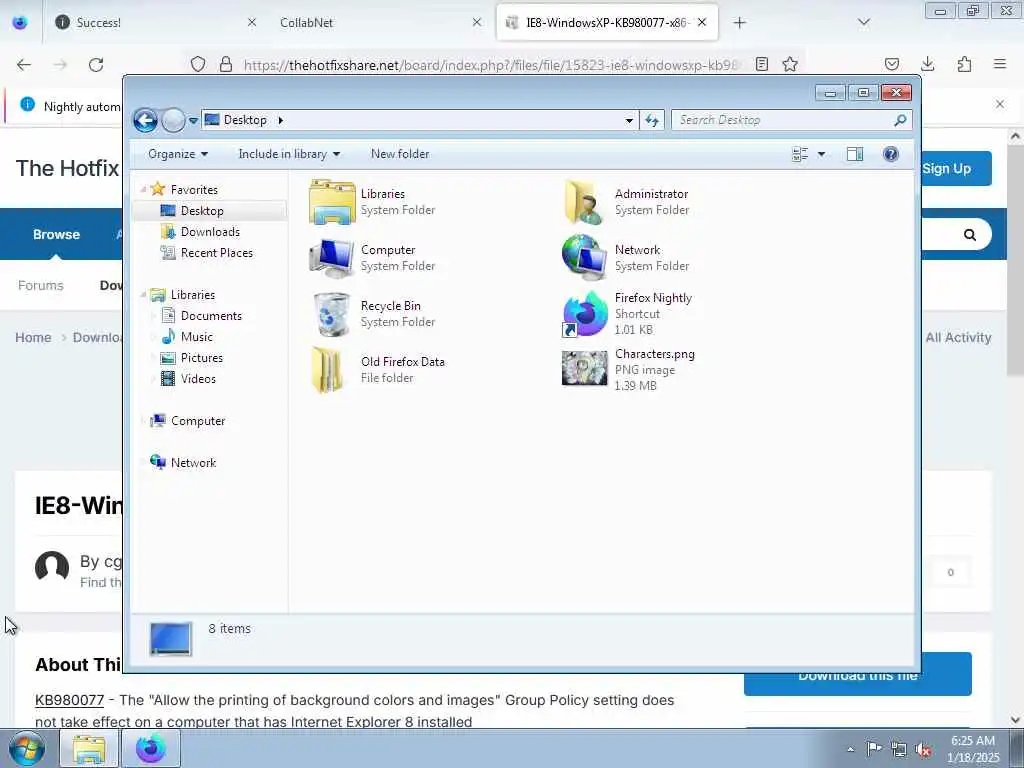
Task: Select Computer in navigation pane
Action: coord(198,421)
